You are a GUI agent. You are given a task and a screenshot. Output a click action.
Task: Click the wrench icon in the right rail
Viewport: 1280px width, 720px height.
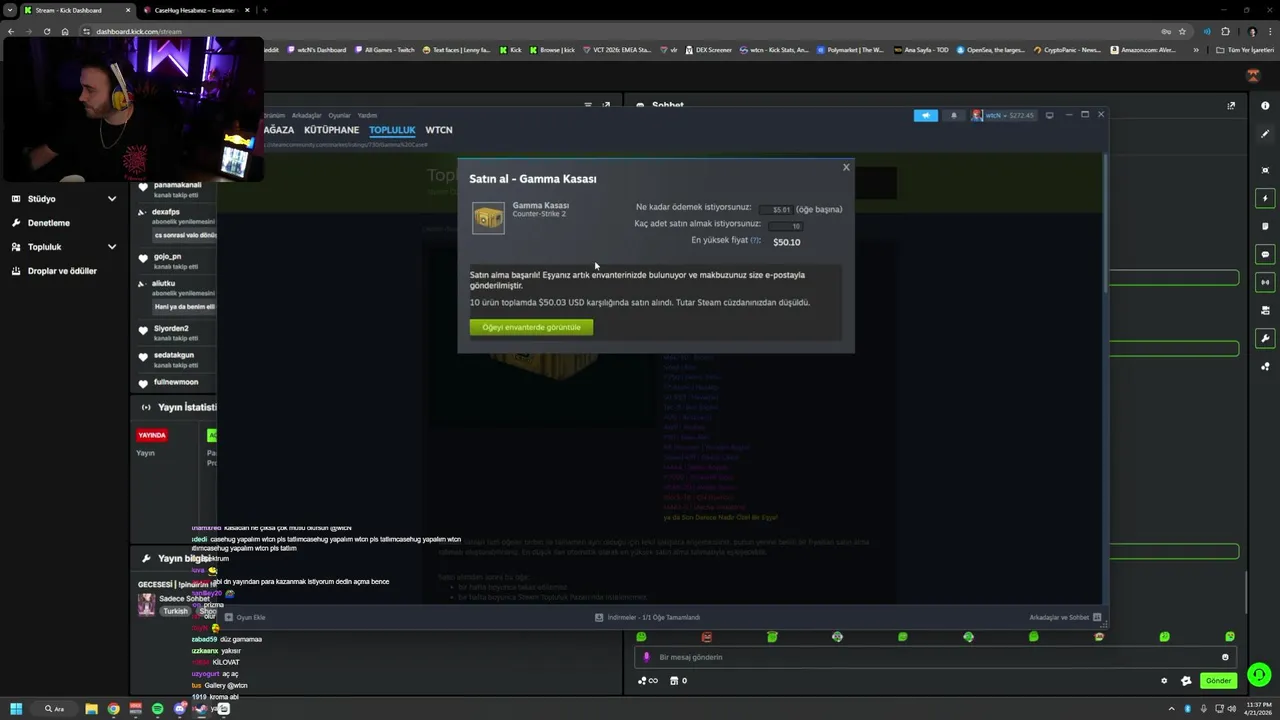click(x=1265, y=338)
